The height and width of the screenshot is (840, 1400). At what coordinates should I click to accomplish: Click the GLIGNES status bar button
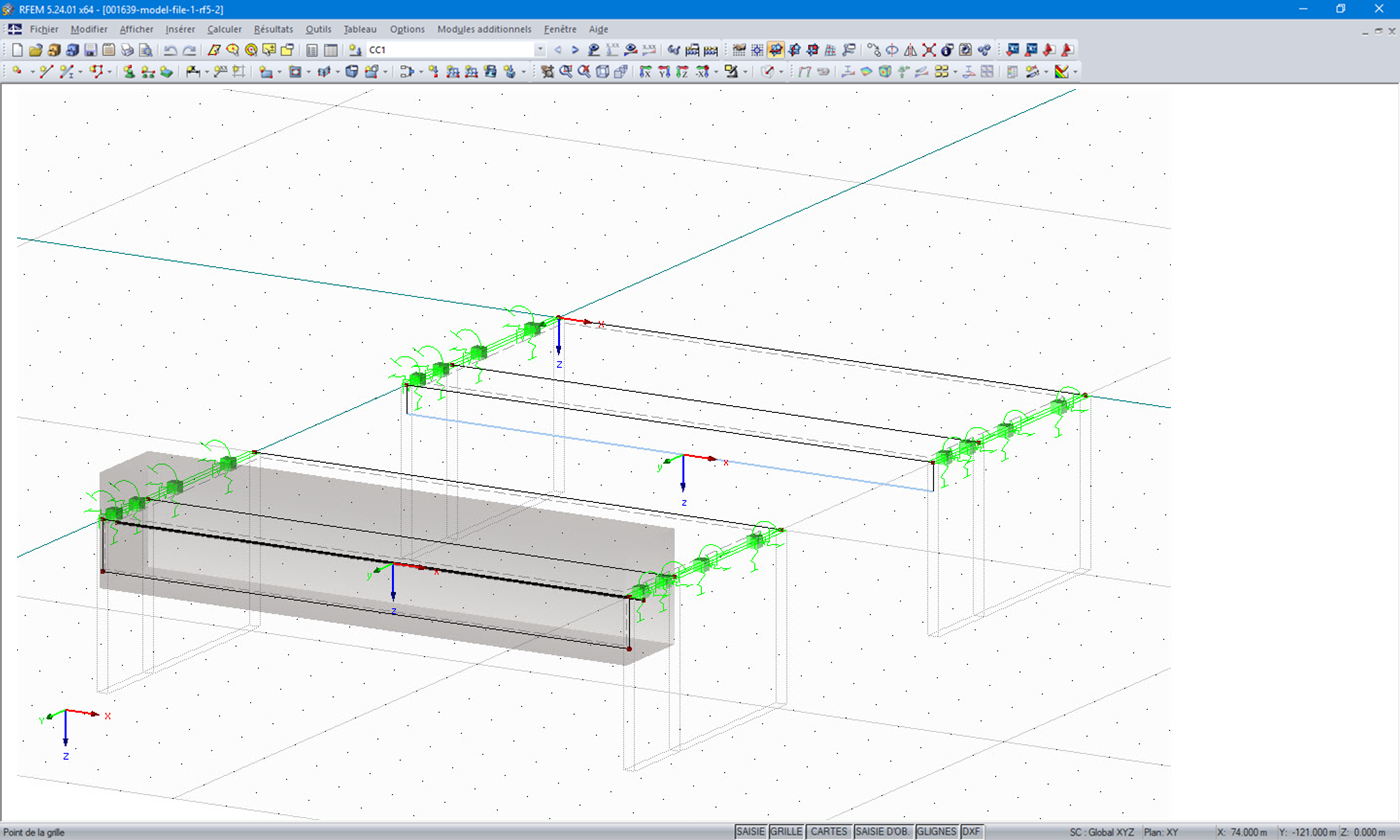936,831
